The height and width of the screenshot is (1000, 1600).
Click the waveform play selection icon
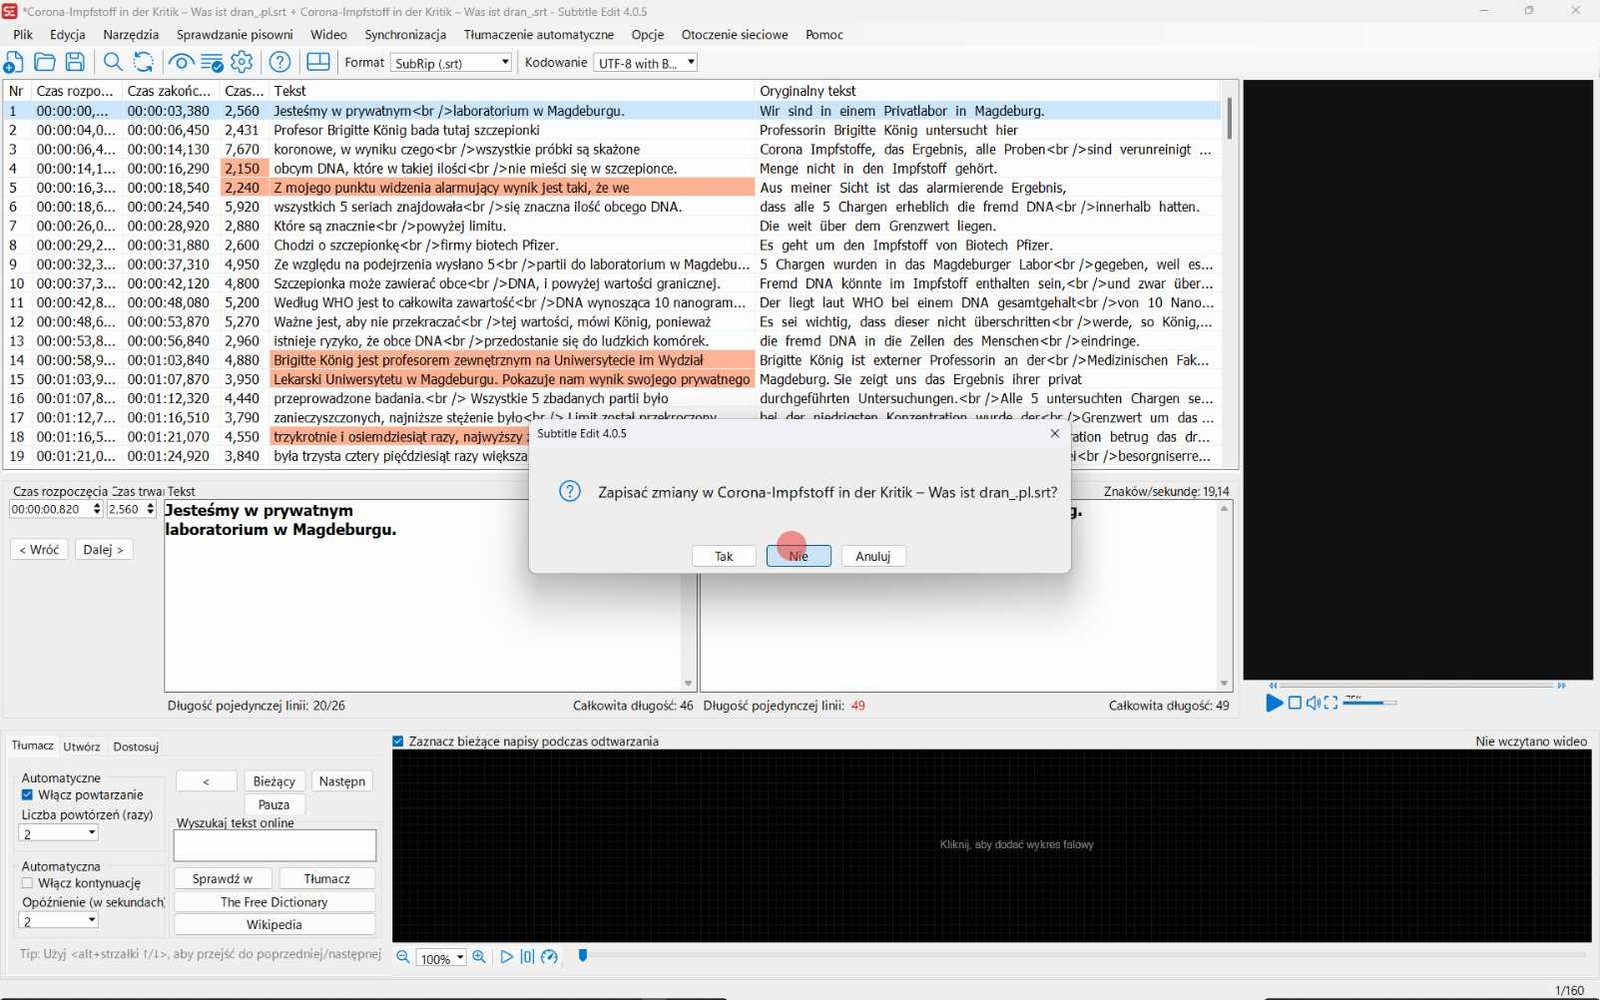[506, 957]
